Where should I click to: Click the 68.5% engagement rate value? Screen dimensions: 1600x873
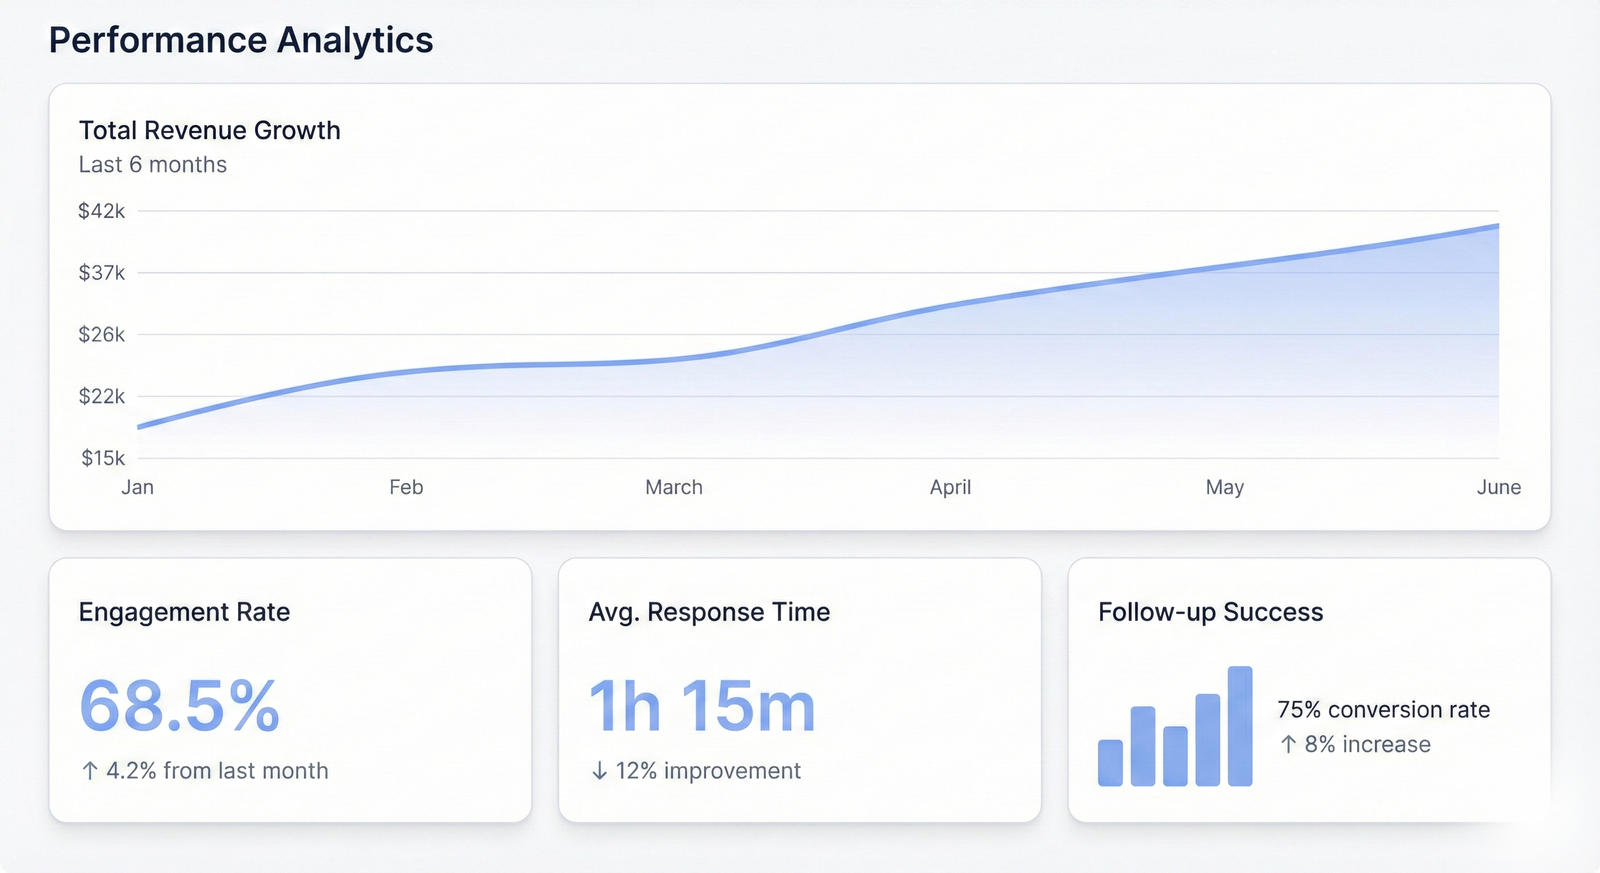point(180,706)
